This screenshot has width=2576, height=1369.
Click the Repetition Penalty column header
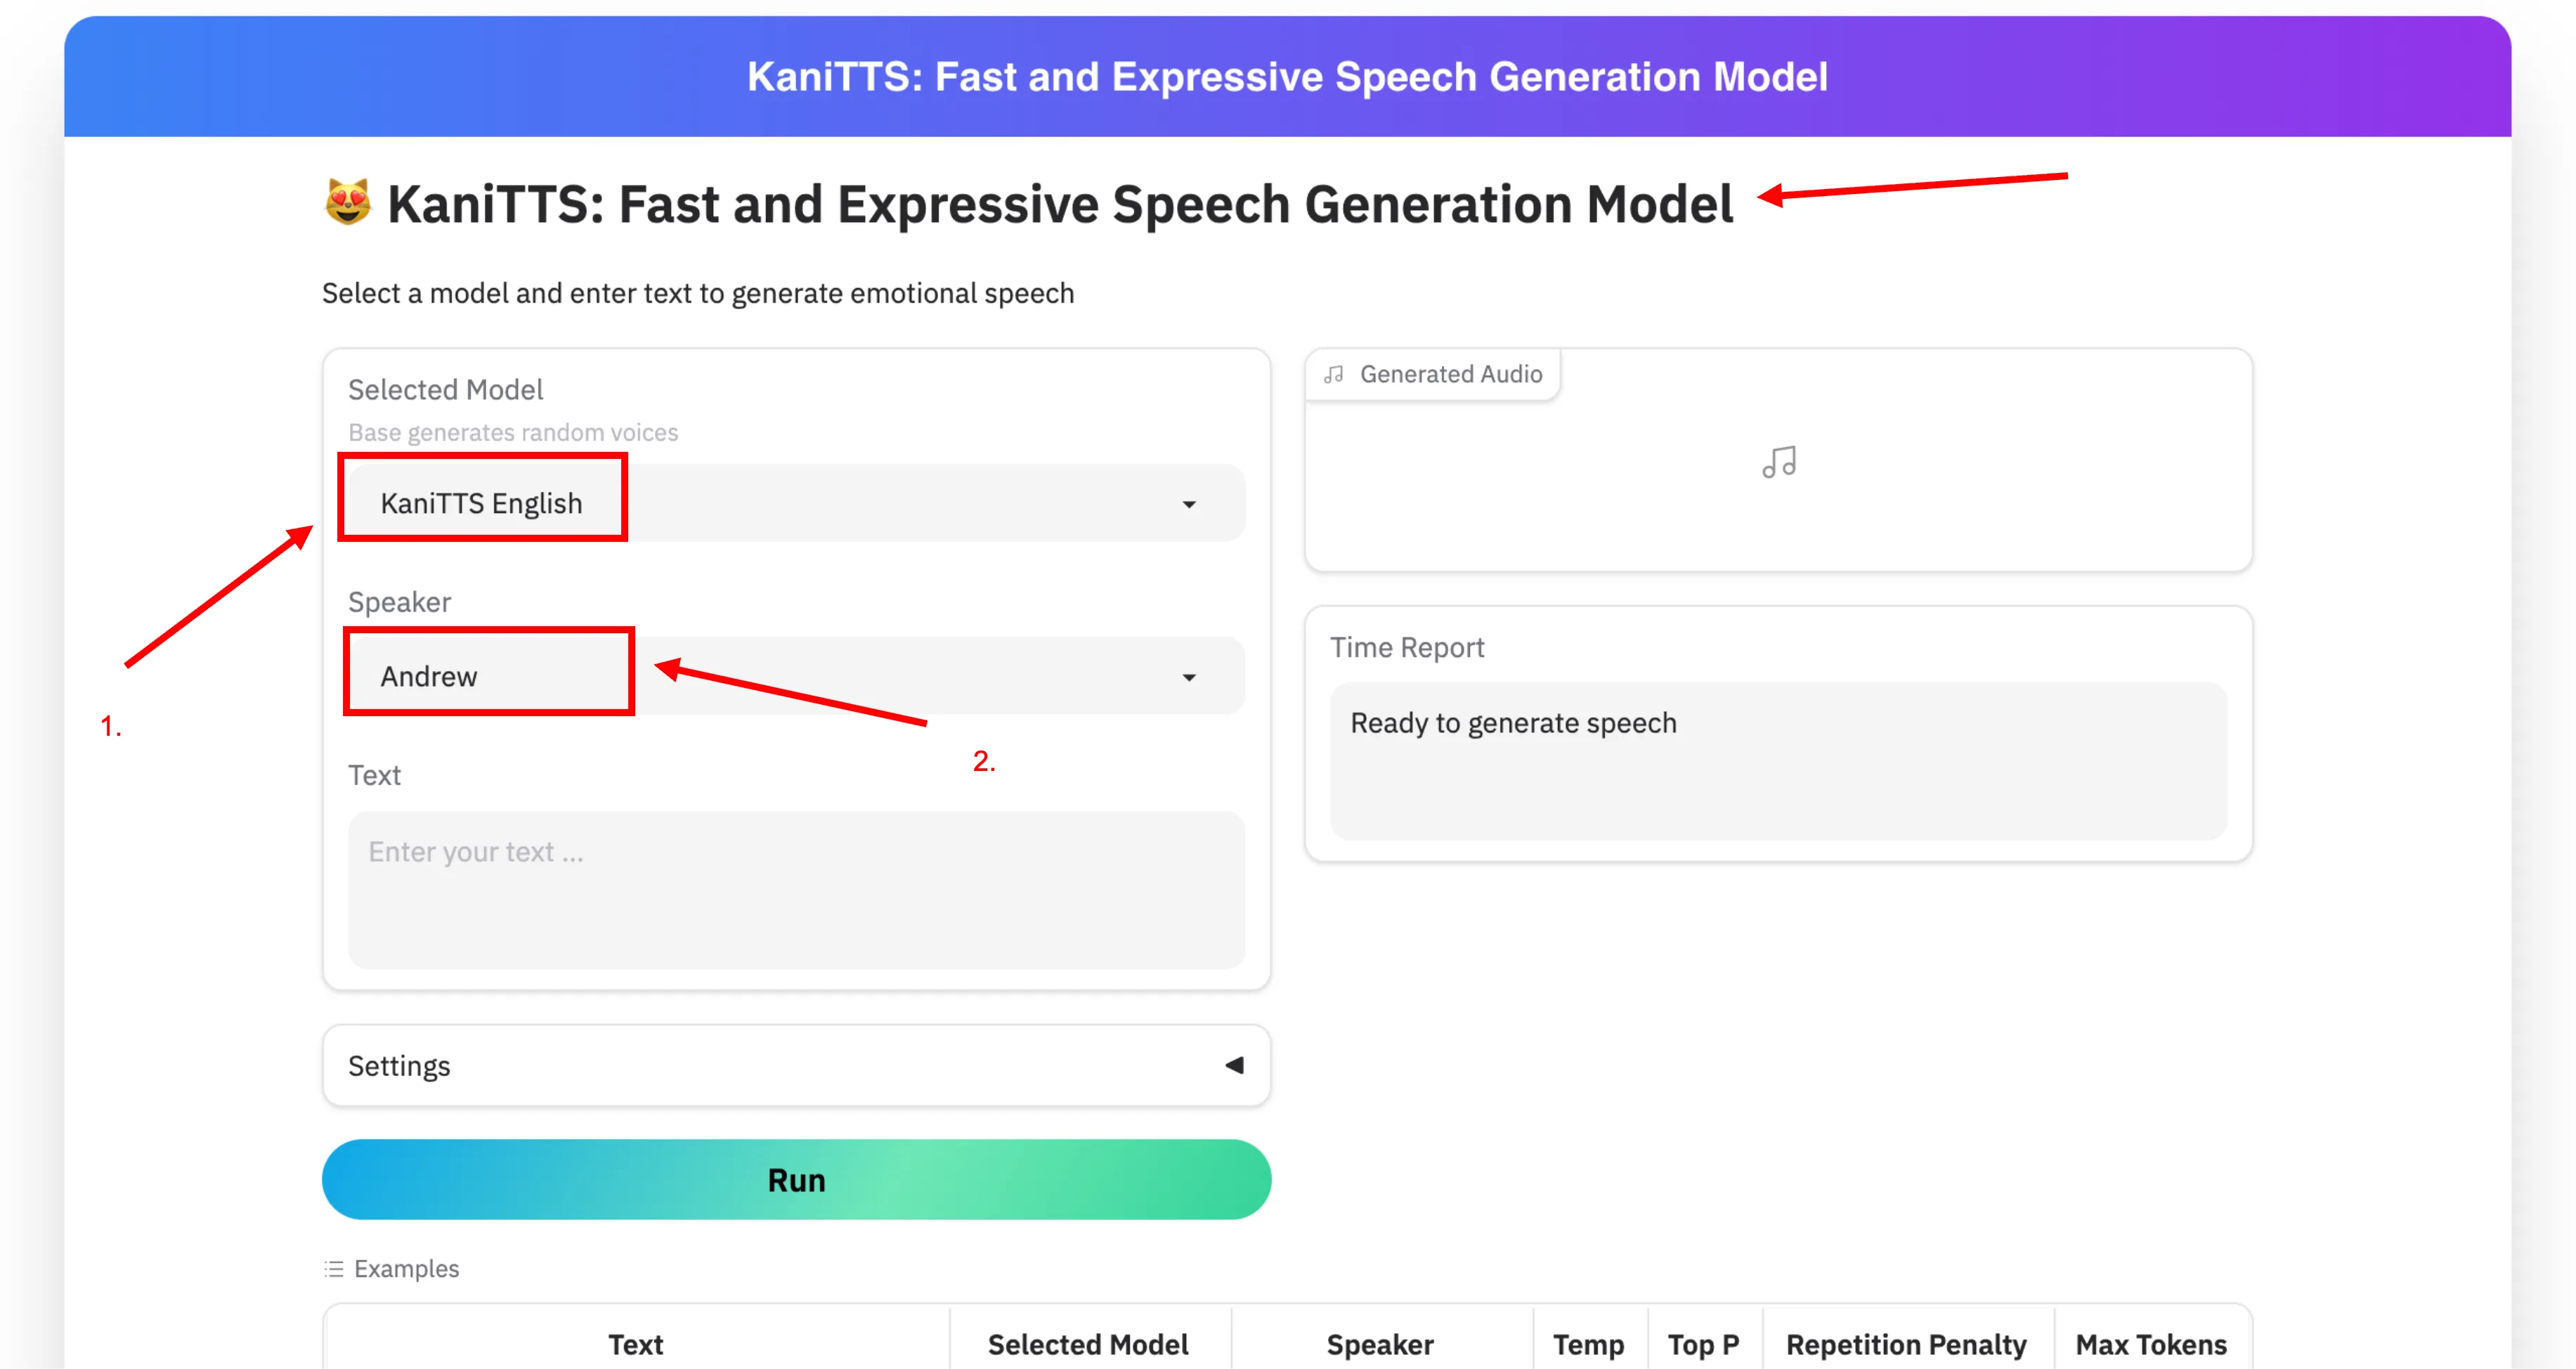click(x=1904, y=1344)
